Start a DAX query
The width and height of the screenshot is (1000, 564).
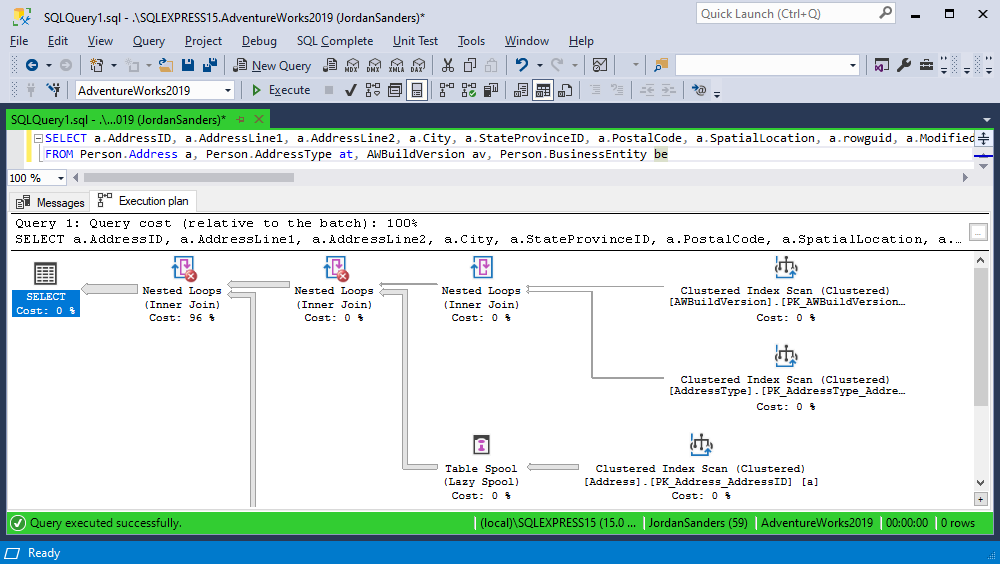(x=418, y=65)
